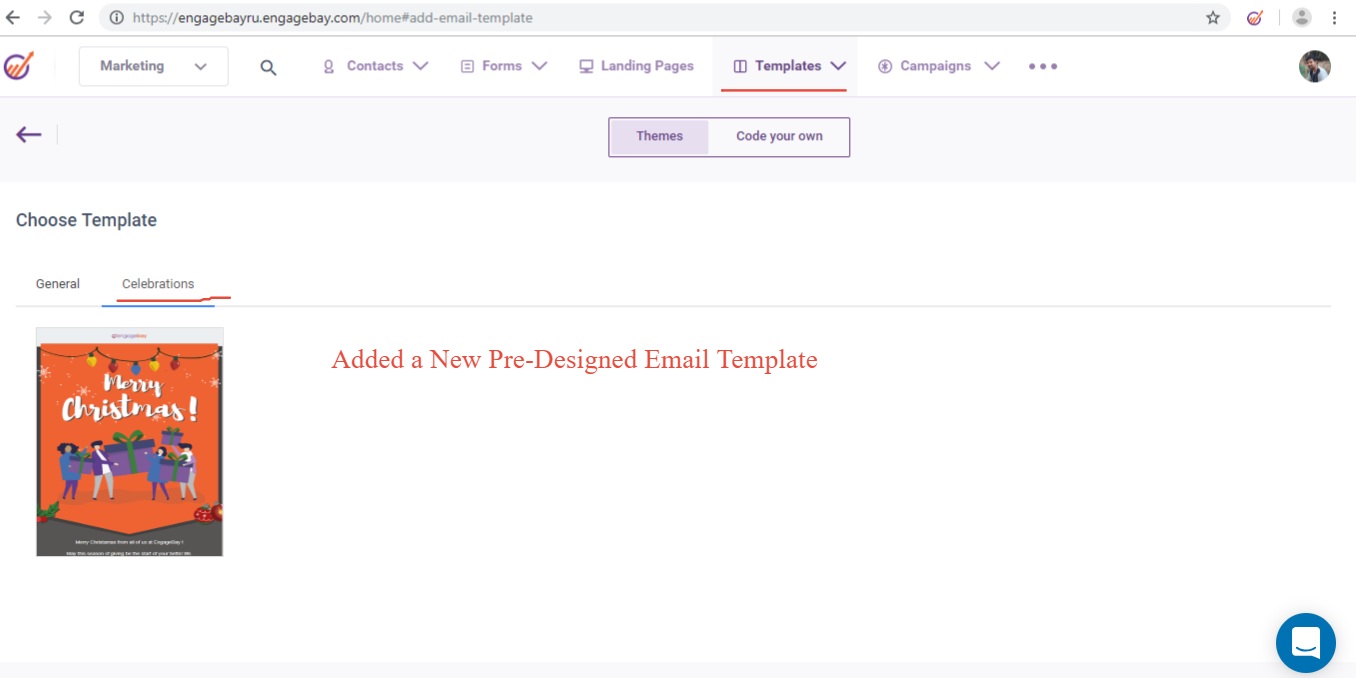Expand the Forms menu
Viewport: 1356px width, 678px height.
503,66
